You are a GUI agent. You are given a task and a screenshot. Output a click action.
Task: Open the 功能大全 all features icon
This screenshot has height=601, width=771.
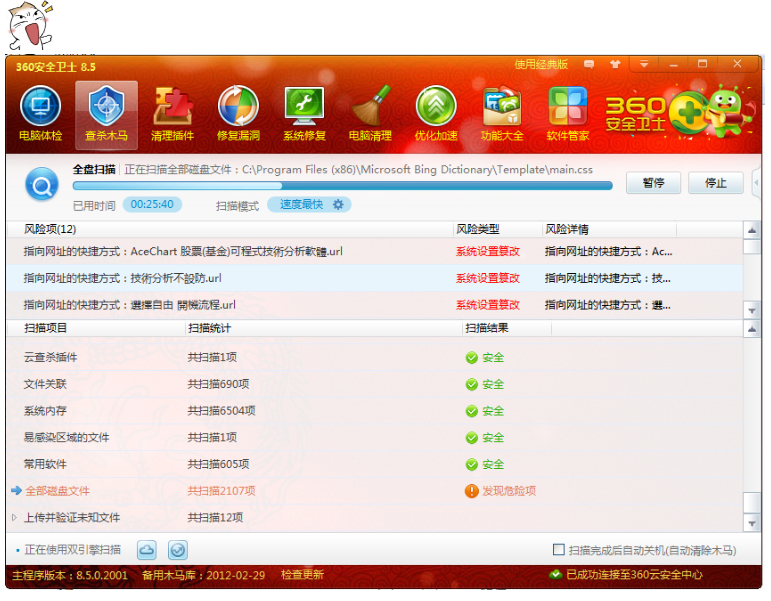pos(502,114)
